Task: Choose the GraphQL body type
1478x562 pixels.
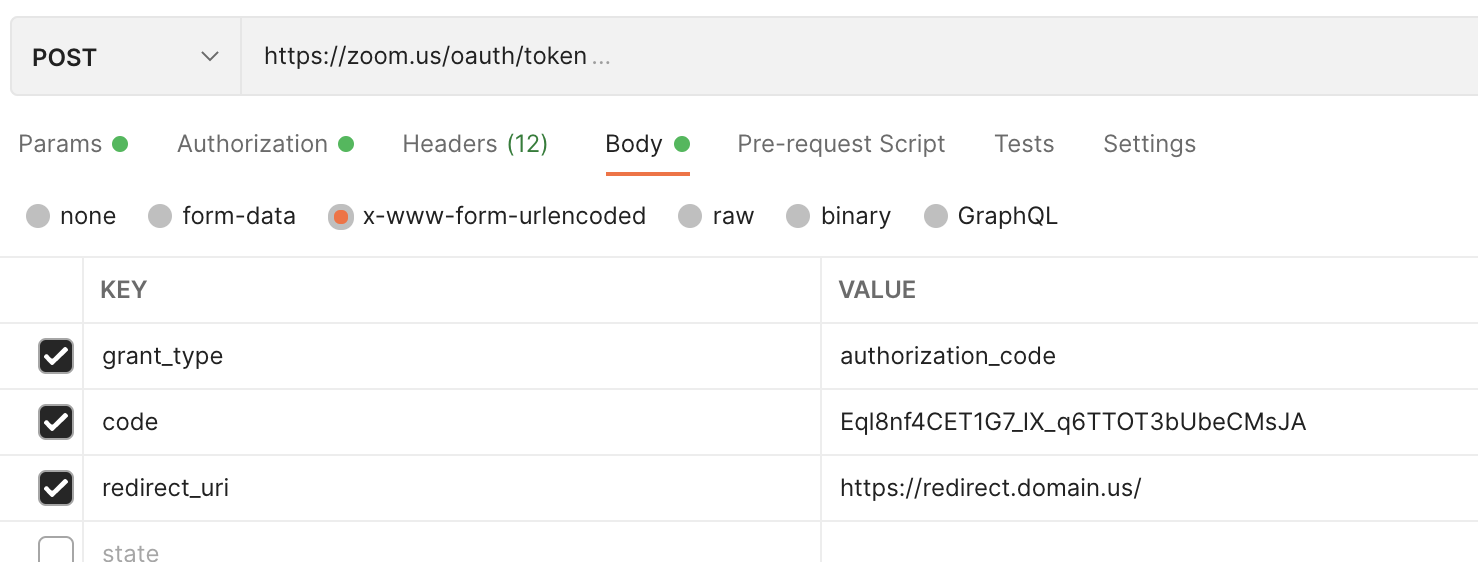Action: coord(936,216)
